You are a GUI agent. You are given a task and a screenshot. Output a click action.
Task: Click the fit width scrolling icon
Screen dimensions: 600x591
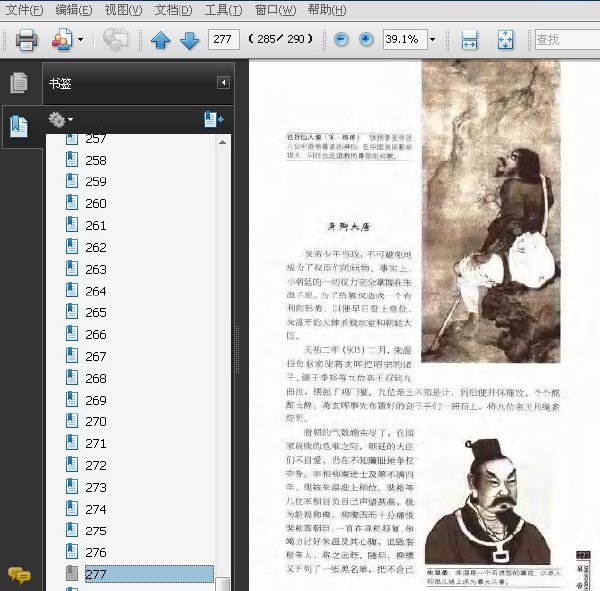(469, 39)
